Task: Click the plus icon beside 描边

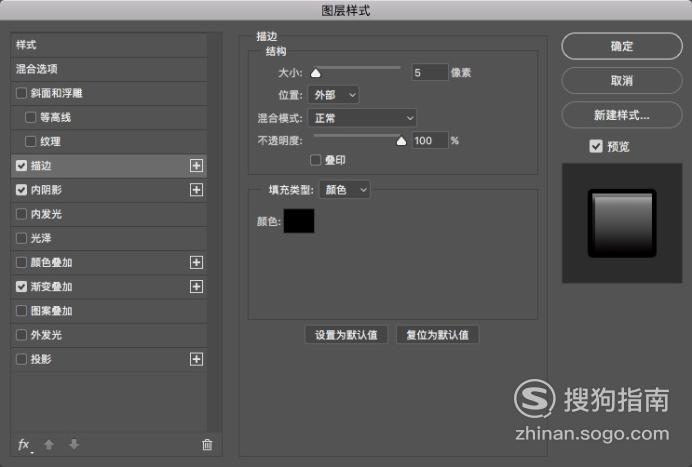Action: (x=196, y=166)
